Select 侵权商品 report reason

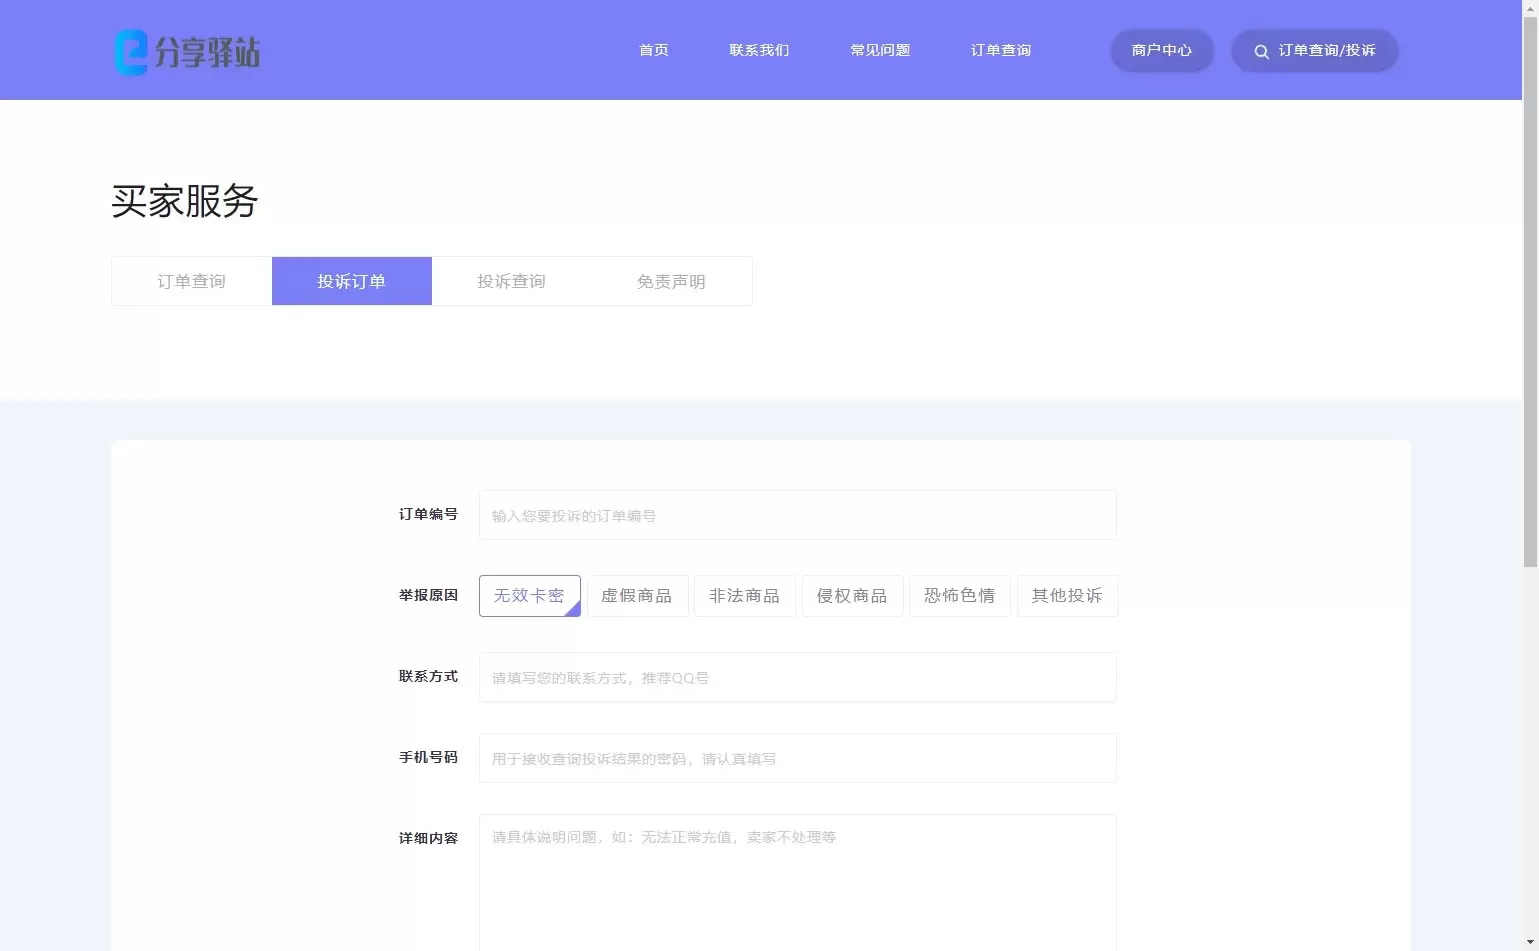tap(853, 596)
